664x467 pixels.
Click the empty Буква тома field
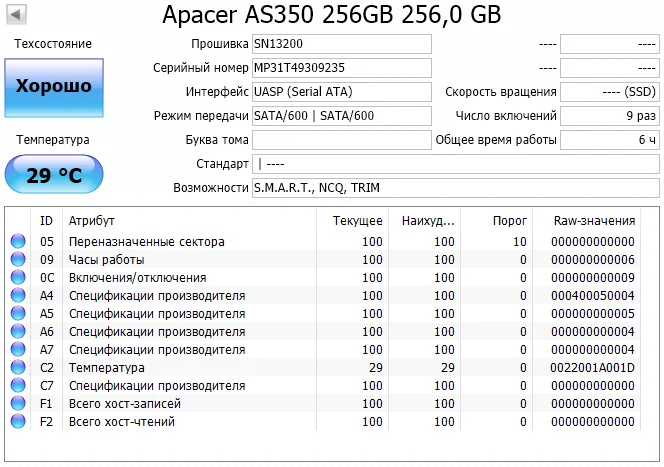tap(342, 140)
